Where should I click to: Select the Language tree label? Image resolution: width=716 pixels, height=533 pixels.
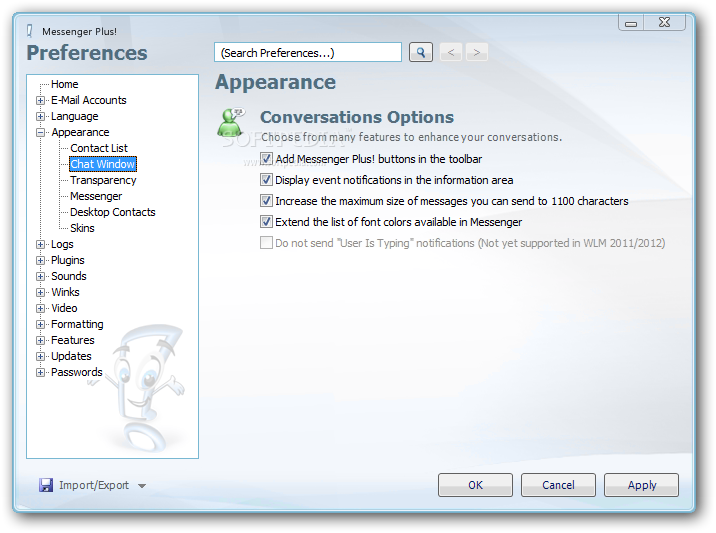[74, 116]
